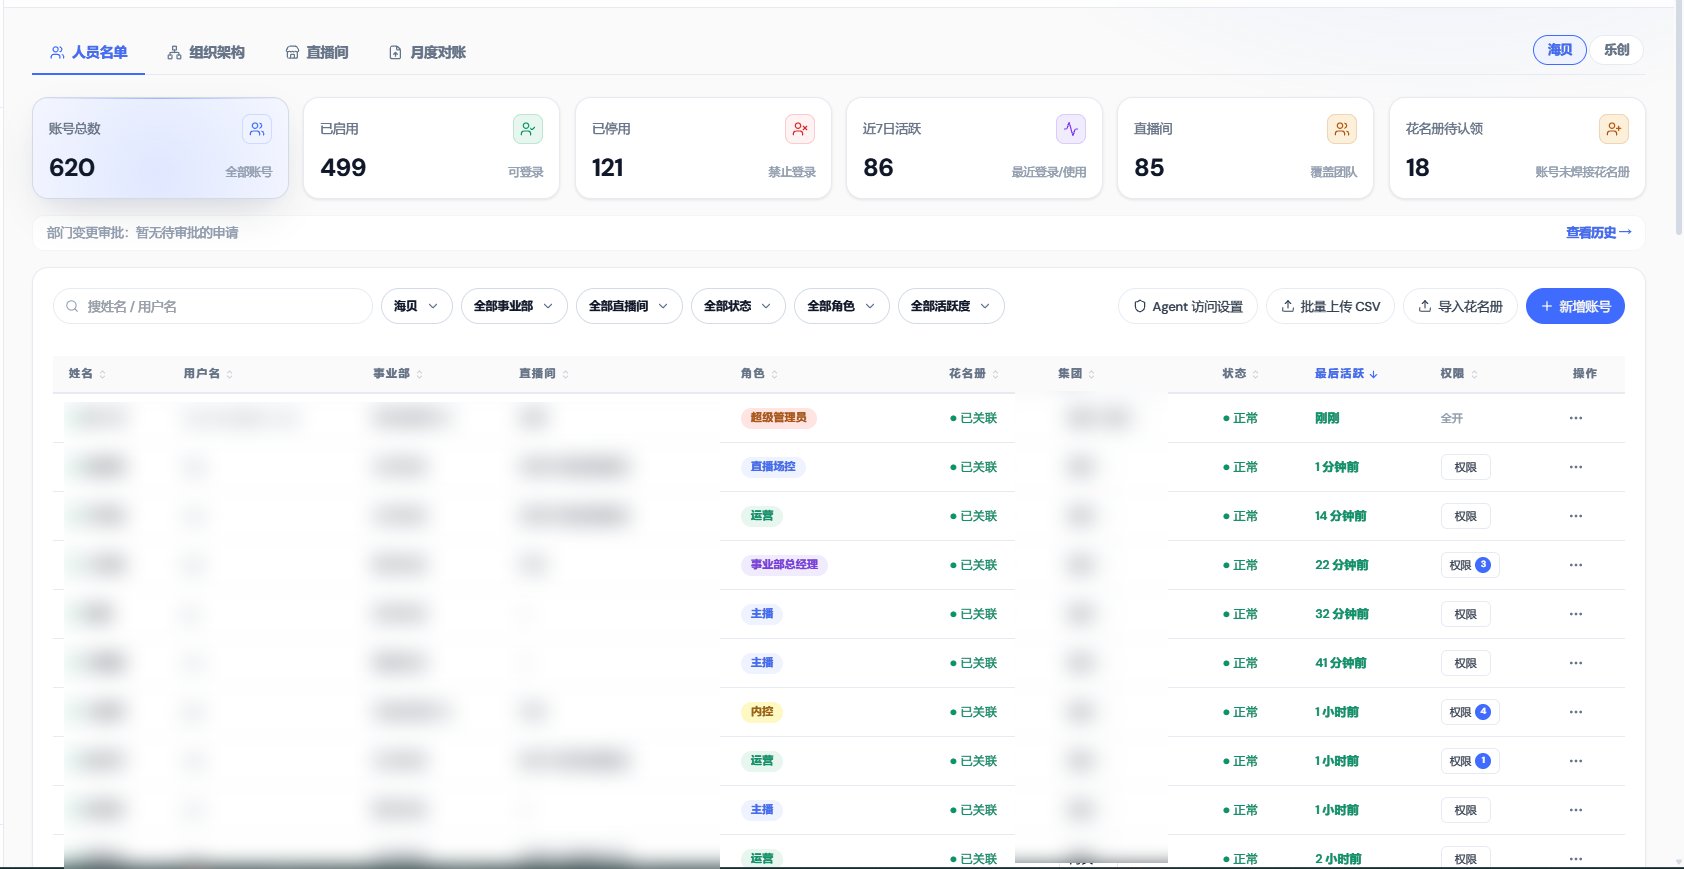Image resolution: width=1684 pixels, height=869 pixels.
Task: Click the user-plus icon on 花名册待认领 card
Action: point(1614,129)
